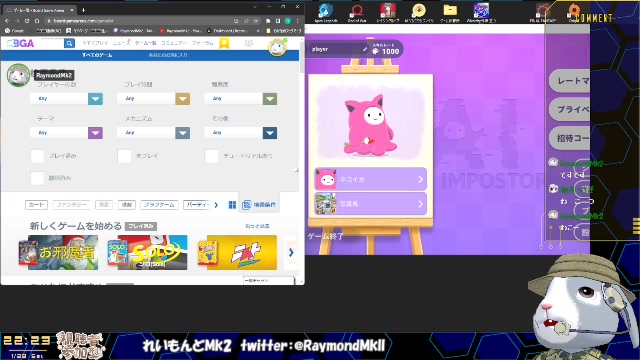
Task: Open the yellow folder desktop icon
Action: coord(450,13)
